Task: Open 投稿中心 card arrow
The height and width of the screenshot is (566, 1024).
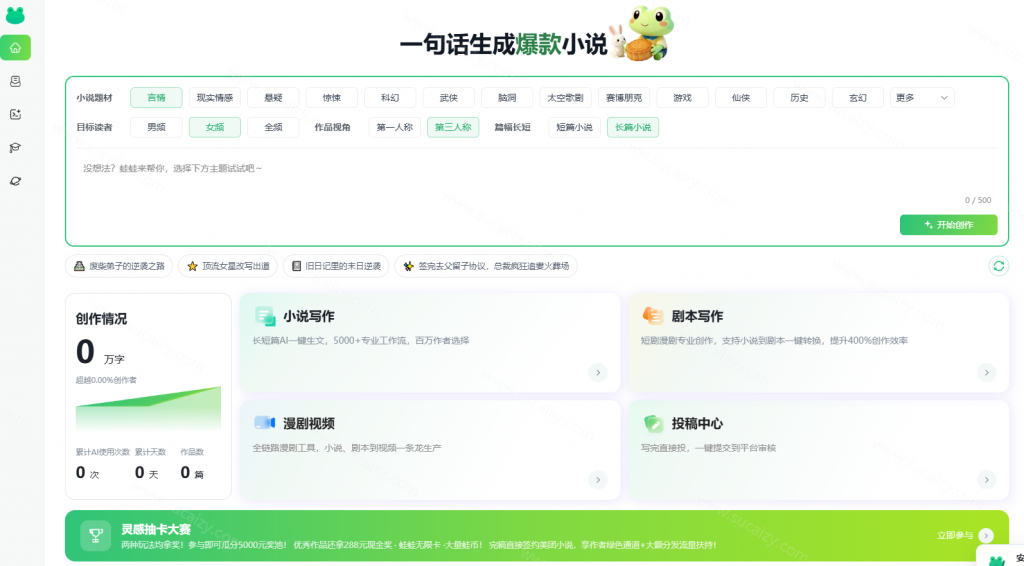Action: pyautogui.click(x=986, y=480)
